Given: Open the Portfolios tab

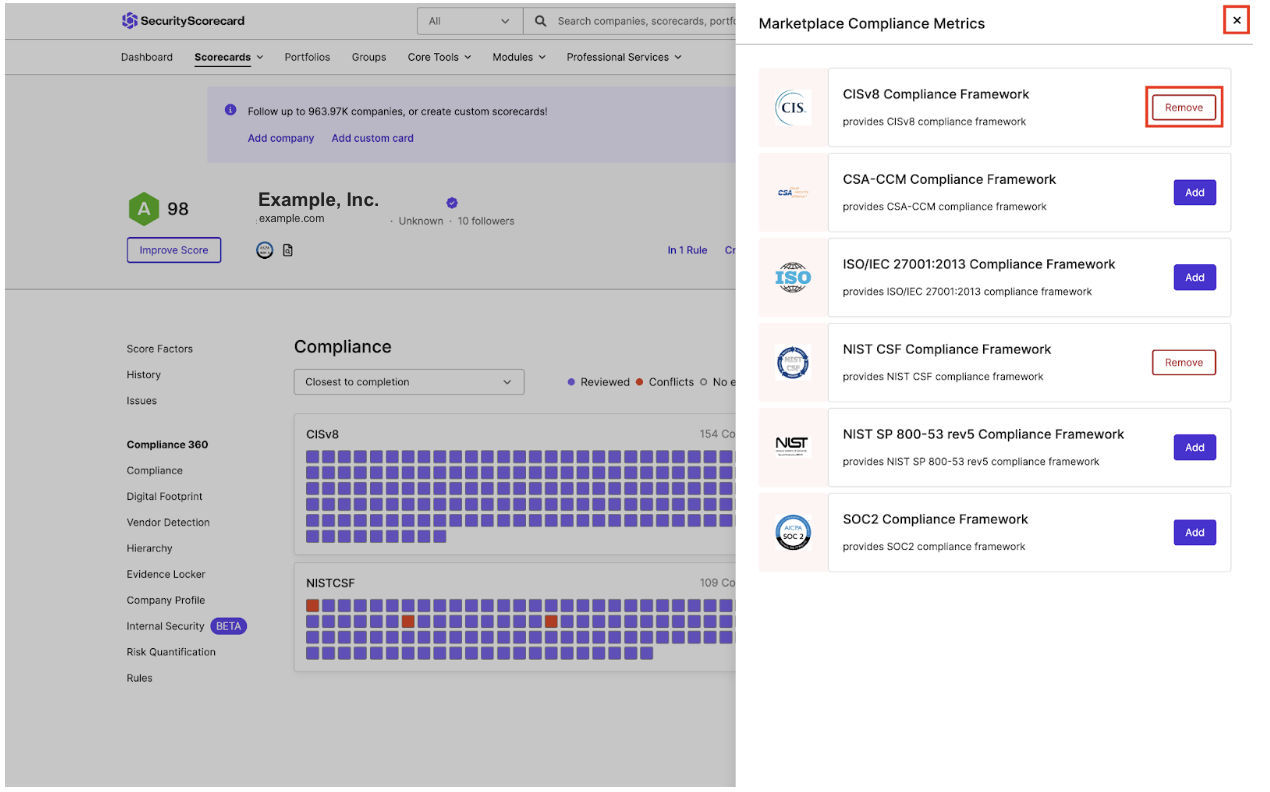Looking at the screenshot, I should pos(307,57).
